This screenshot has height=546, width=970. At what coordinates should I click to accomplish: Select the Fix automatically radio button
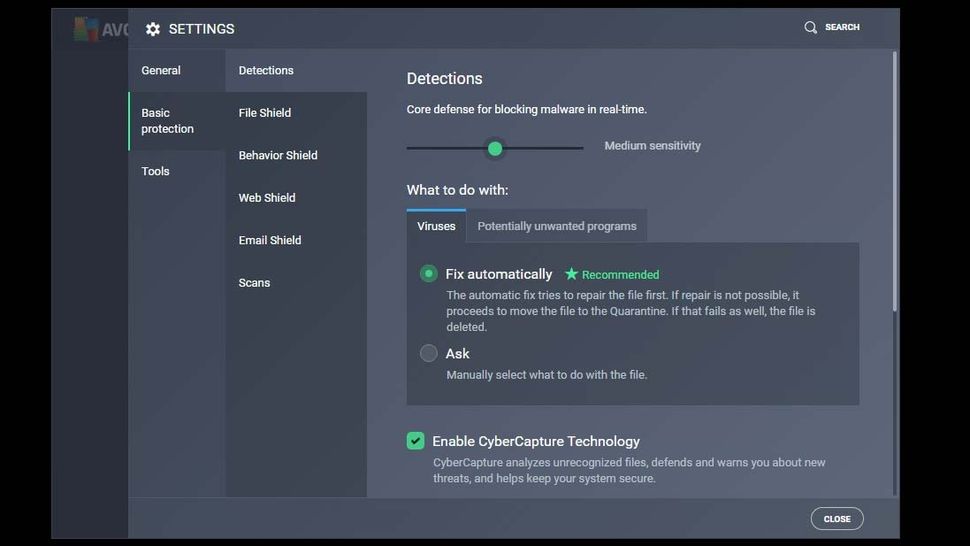pyautogui.click(x=429, y=273)
